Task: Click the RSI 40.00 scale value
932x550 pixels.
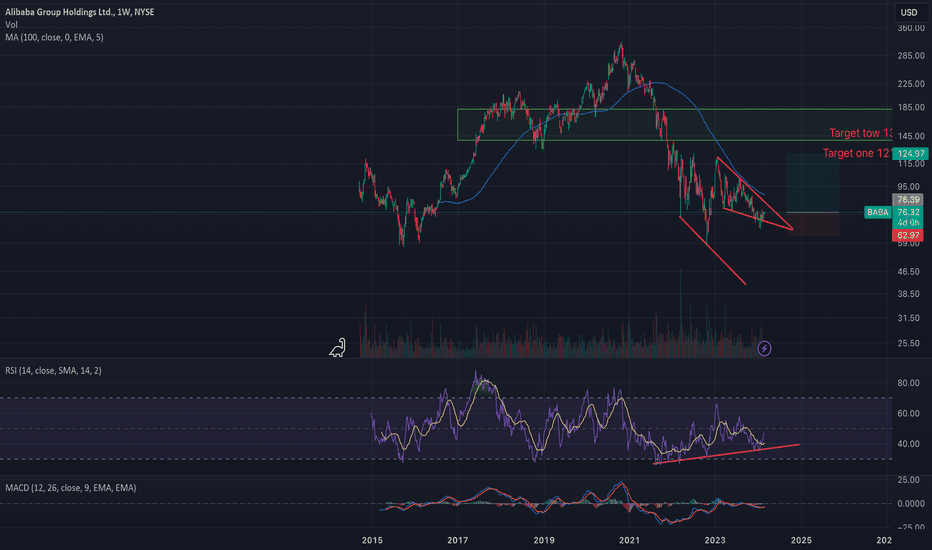Action: tap(909, 444)
